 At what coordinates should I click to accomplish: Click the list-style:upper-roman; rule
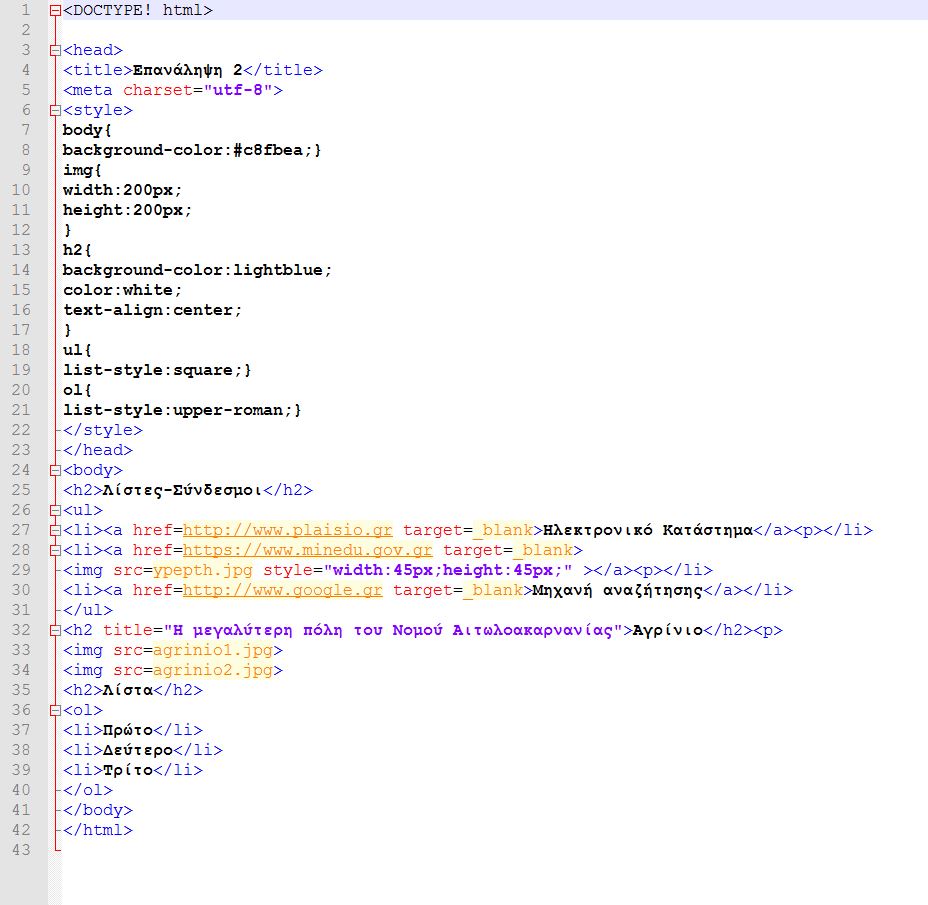click(x=182, y=410)
